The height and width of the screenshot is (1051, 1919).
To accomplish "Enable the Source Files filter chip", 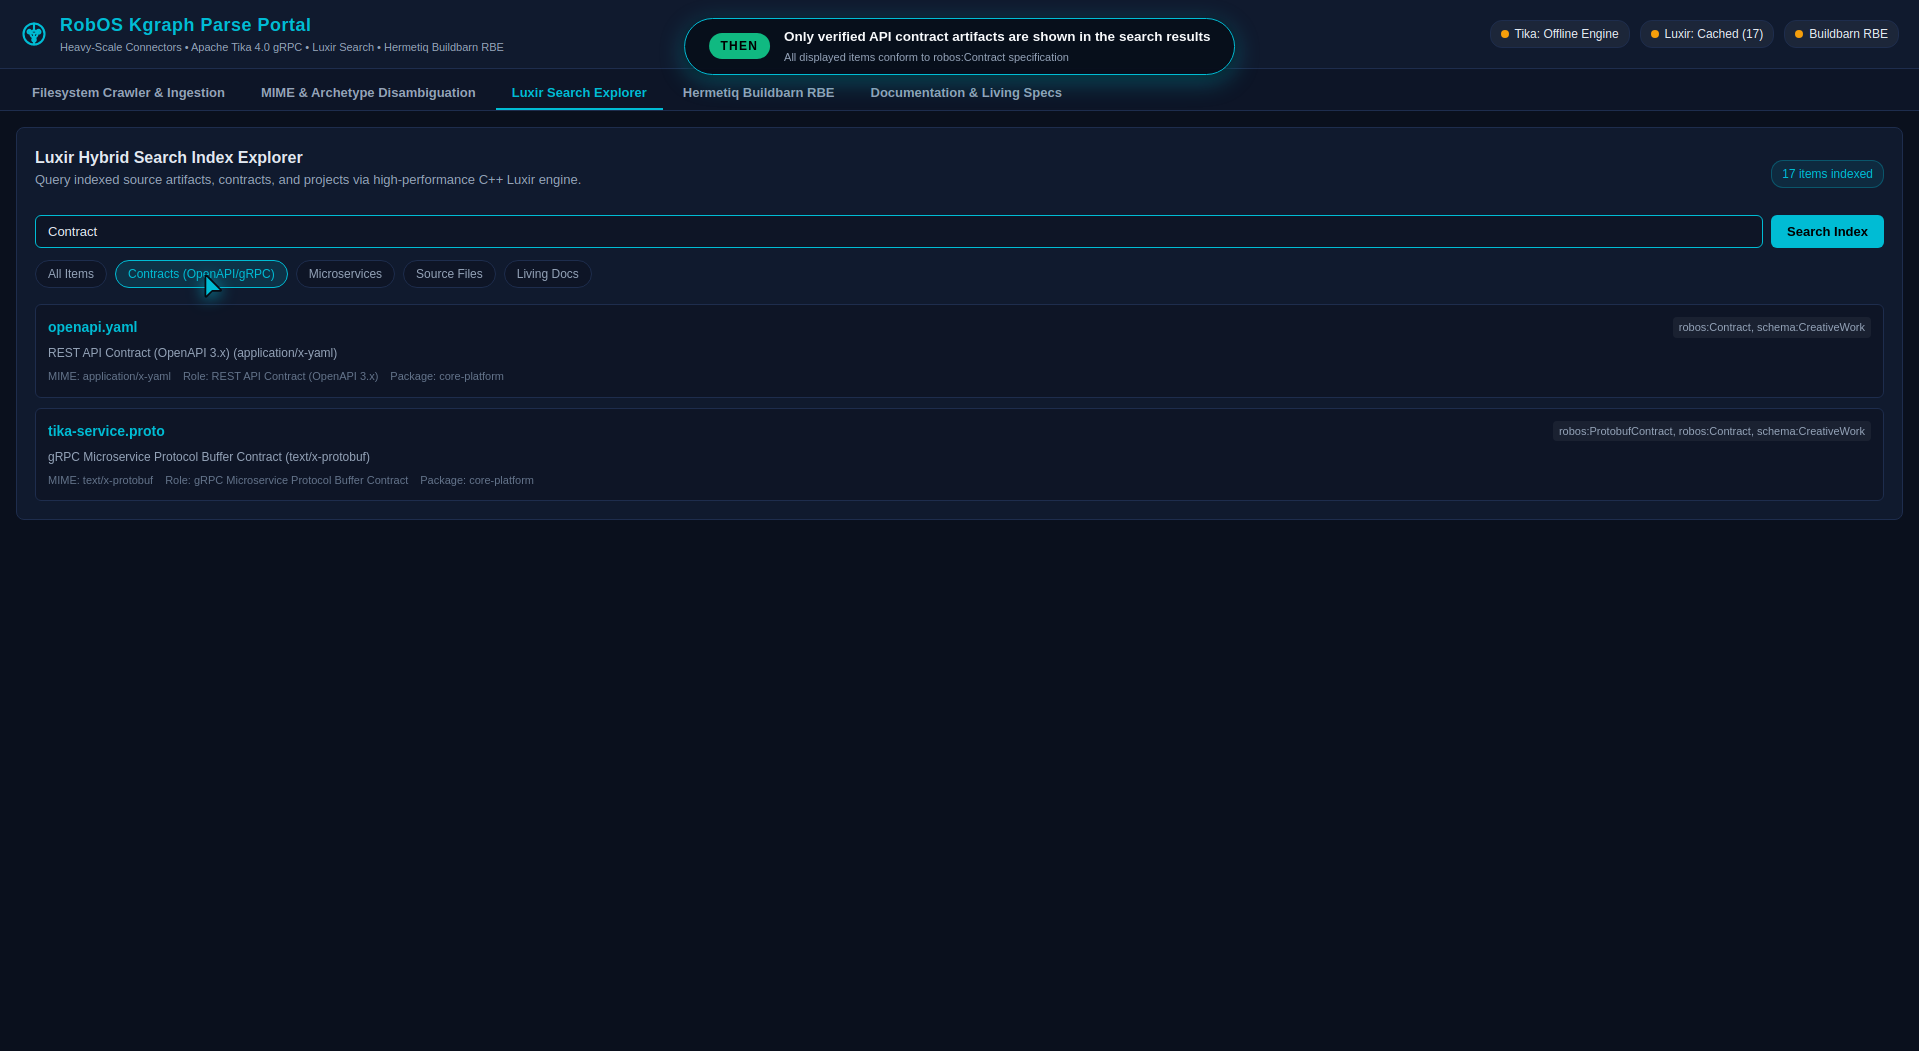I will point(449,274).
